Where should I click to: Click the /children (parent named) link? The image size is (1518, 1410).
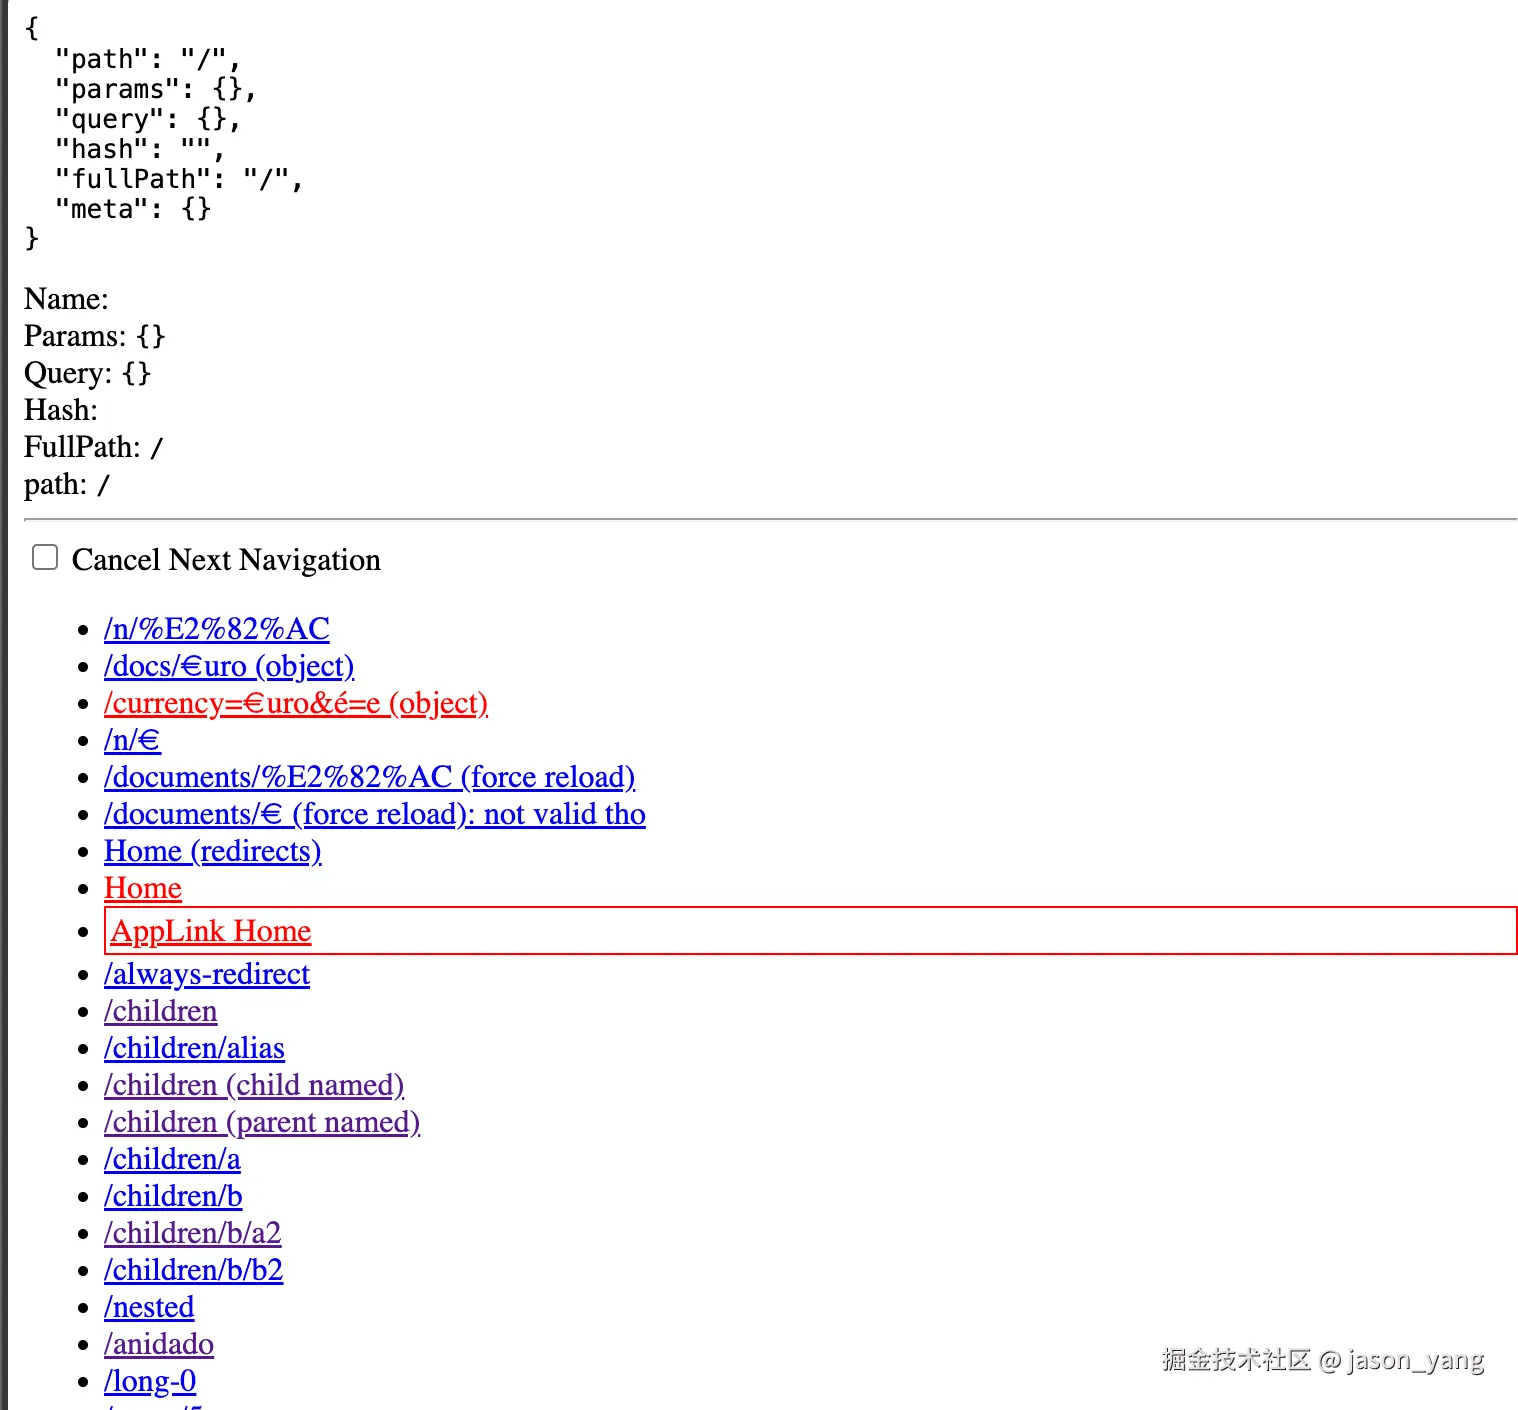pos(261,1122)
